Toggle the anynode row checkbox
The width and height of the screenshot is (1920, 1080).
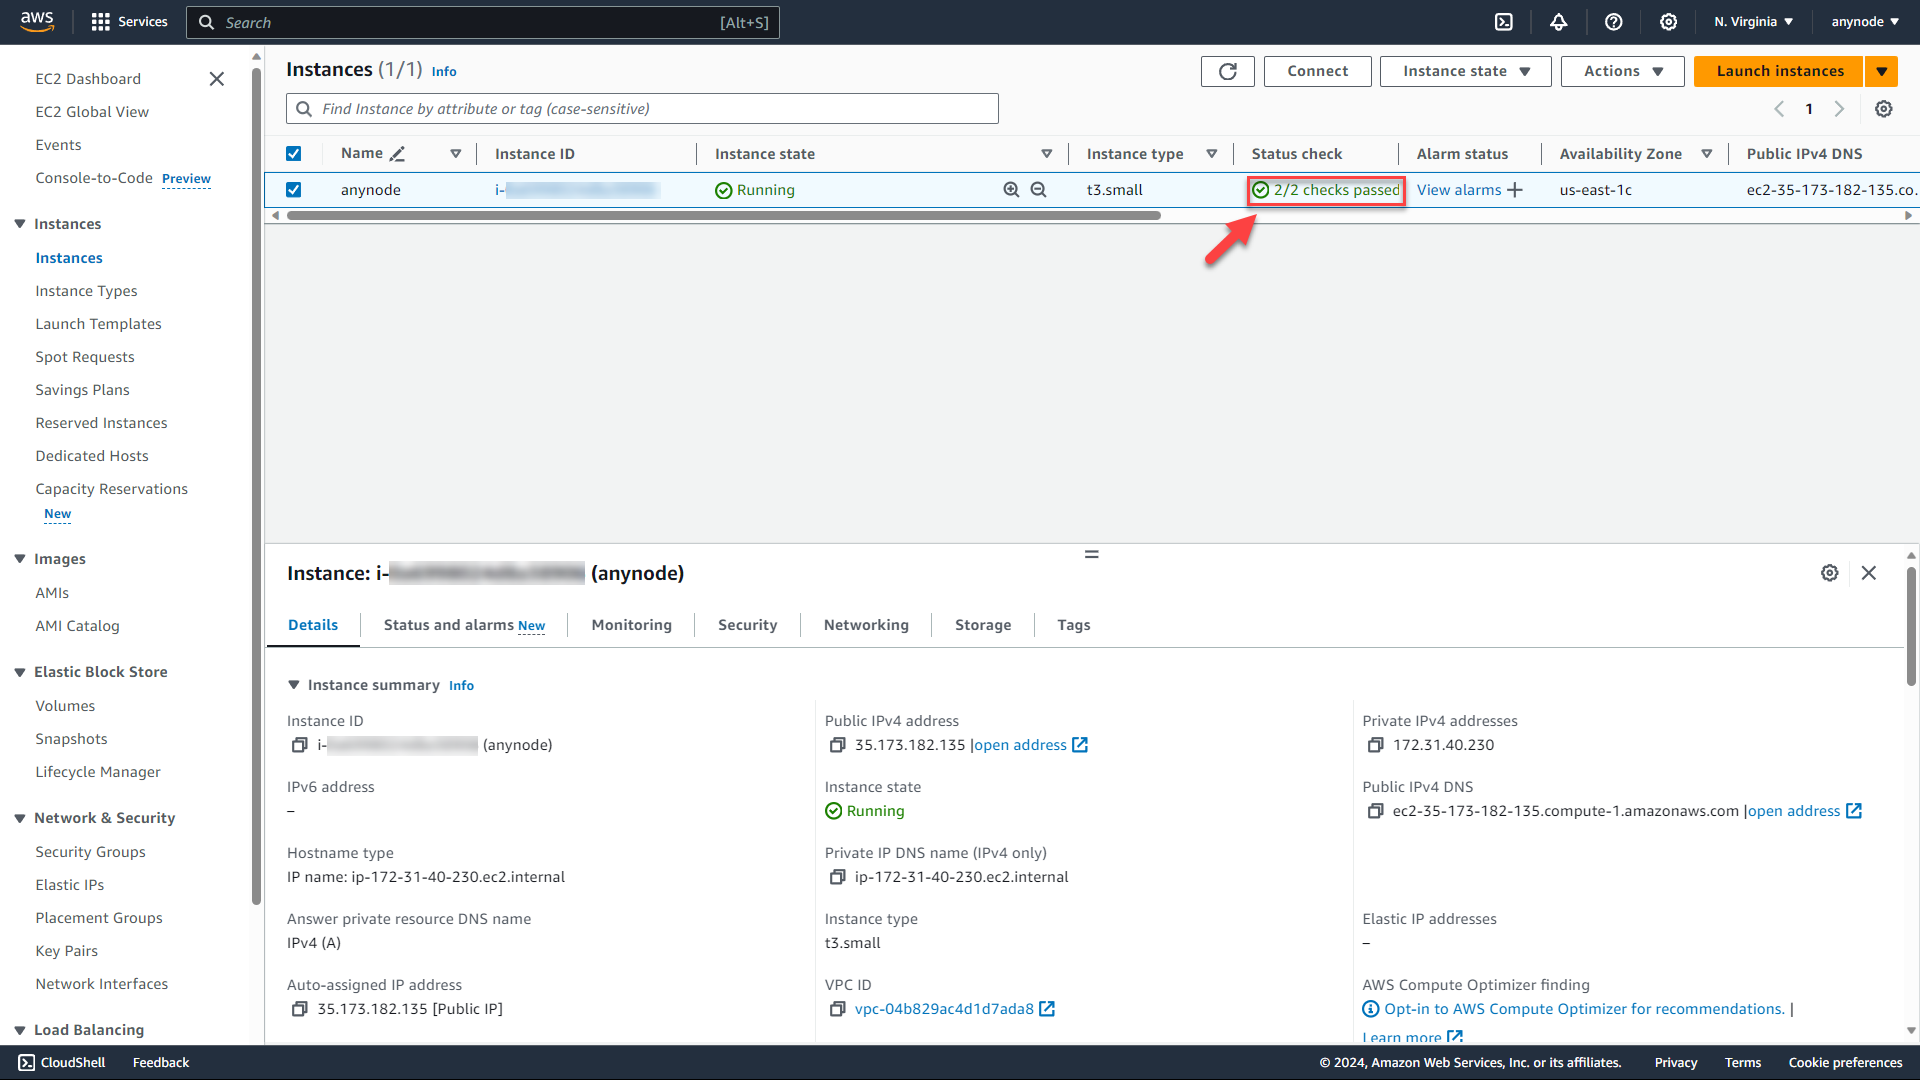(293, 190)
